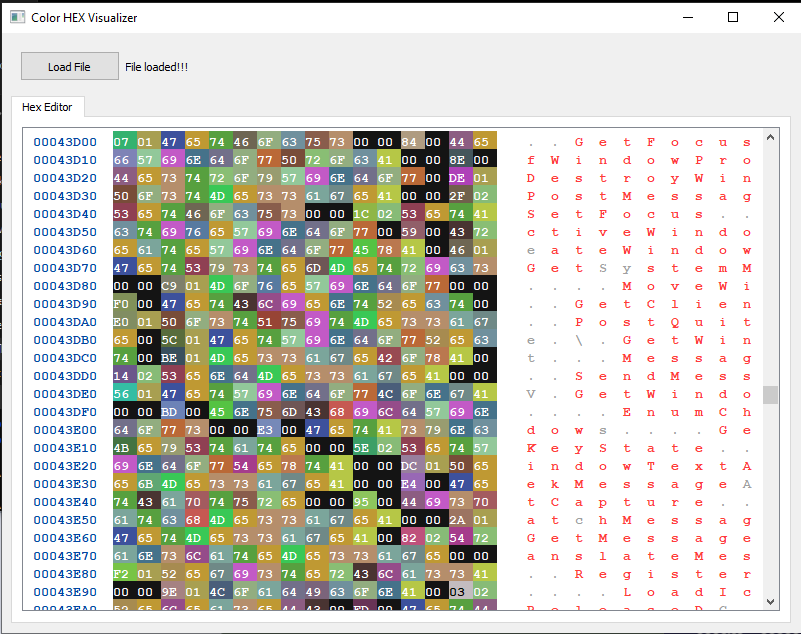
Task: Click the 'File loaded!!!' status text
Action: click(156, 67)
